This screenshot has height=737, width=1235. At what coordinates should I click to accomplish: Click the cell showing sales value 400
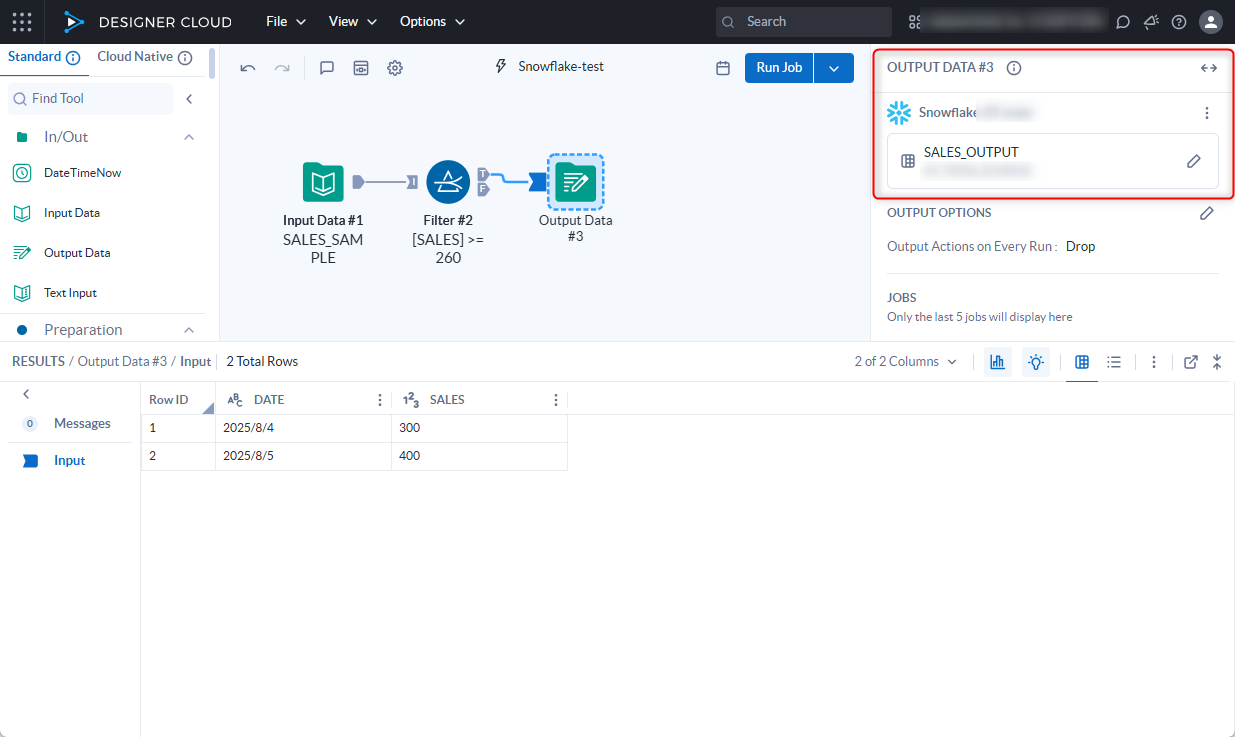[x=480, y=456]
